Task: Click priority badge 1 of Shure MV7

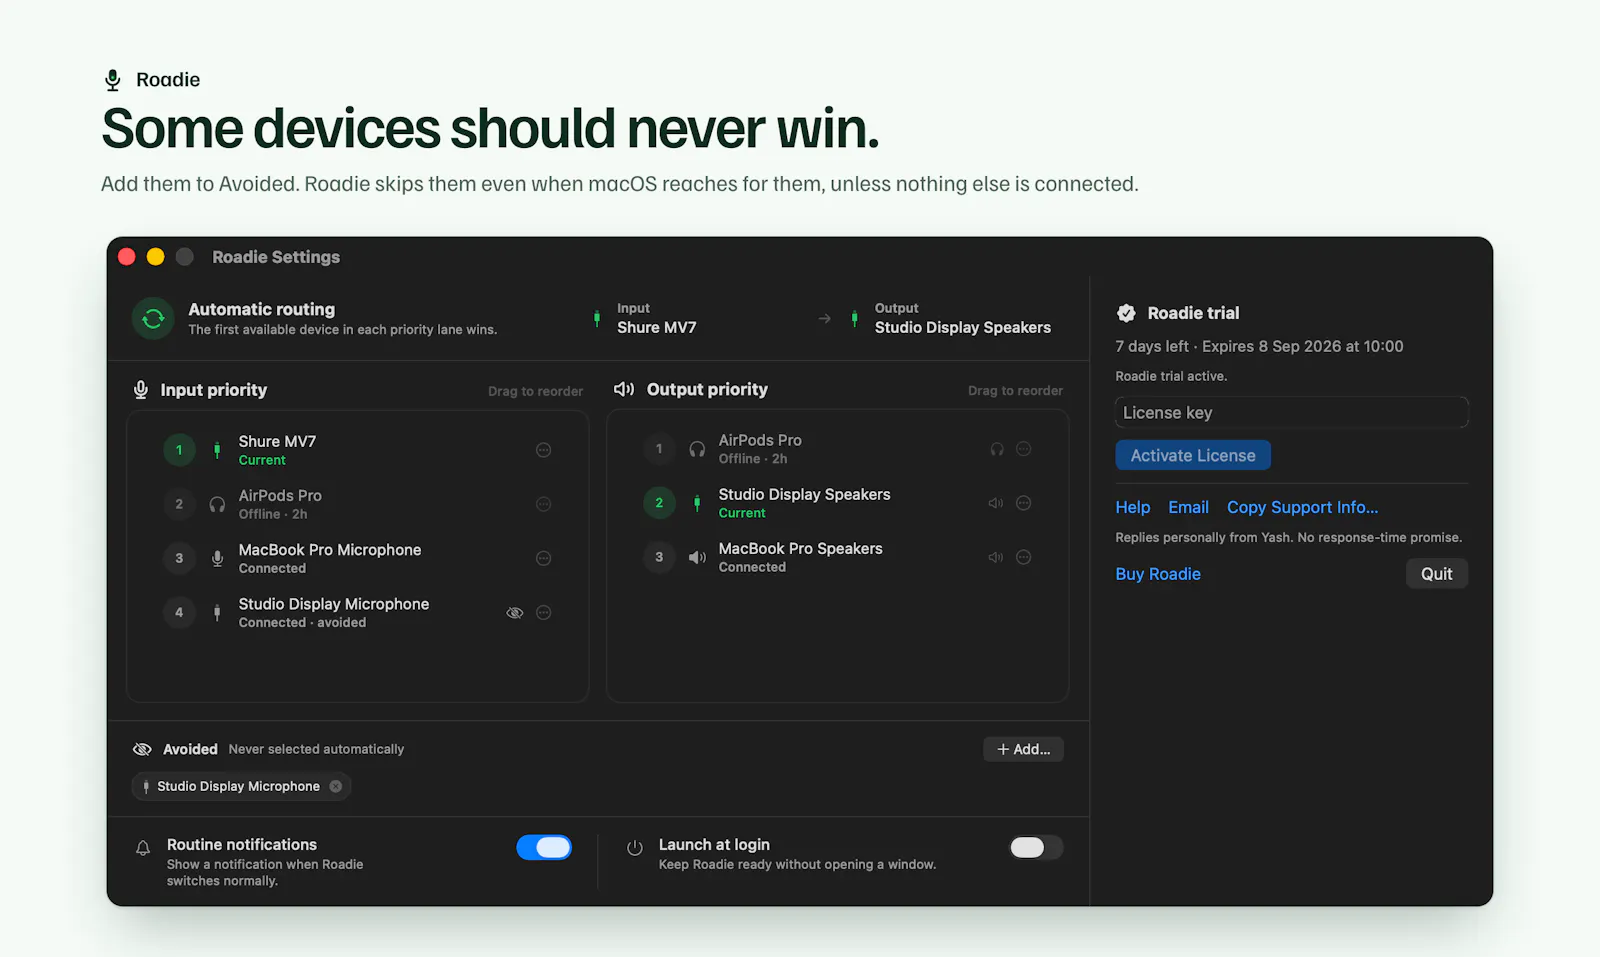Action: pos(179,450)
